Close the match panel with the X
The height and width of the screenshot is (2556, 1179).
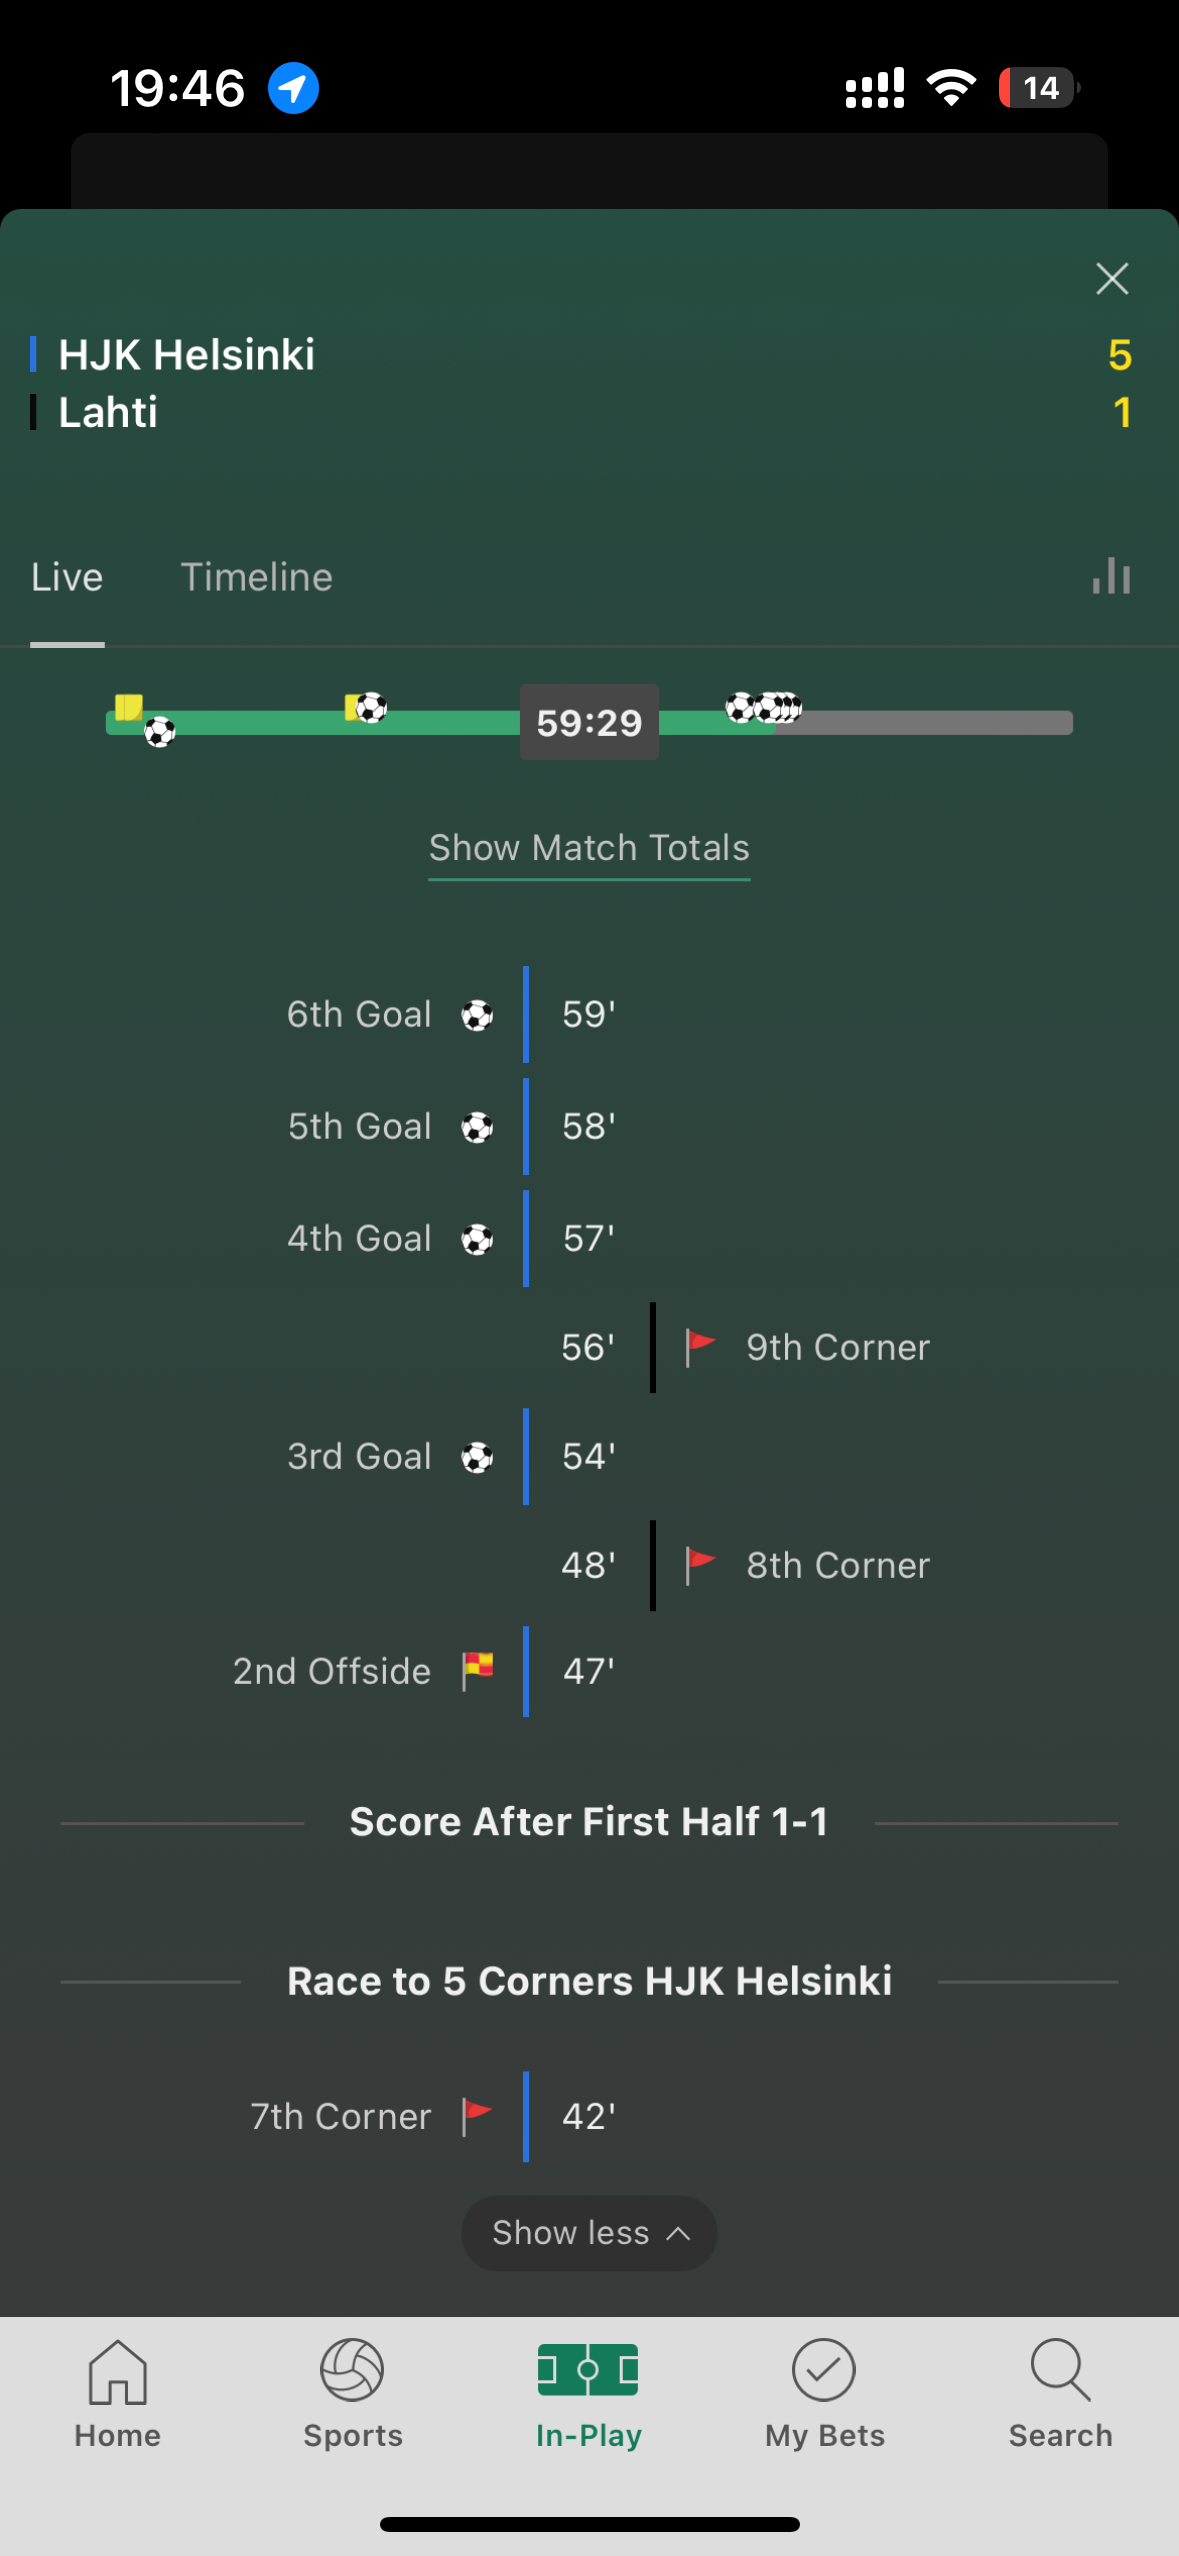(x=1112, y=278)
